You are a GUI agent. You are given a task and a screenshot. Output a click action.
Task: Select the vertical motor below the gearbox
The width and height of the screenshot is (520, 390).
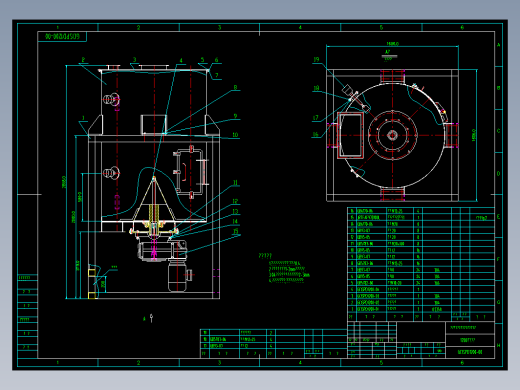177,275
